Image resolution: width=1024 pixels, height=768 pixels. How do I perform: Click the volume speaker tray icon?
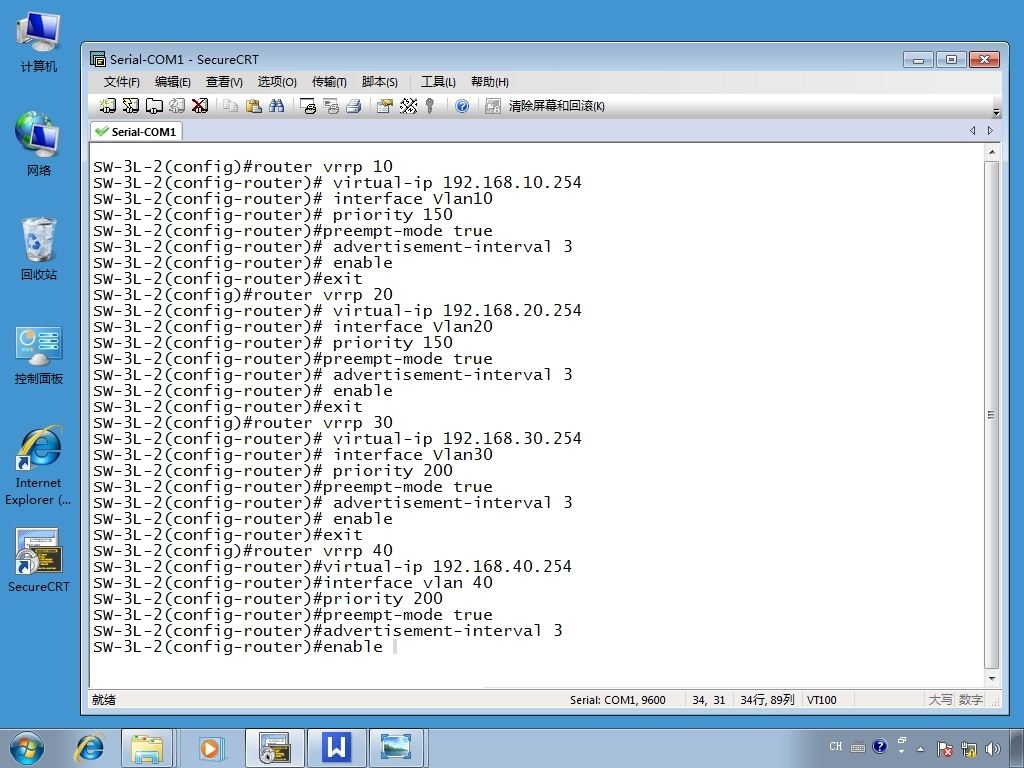coord(993,749)
